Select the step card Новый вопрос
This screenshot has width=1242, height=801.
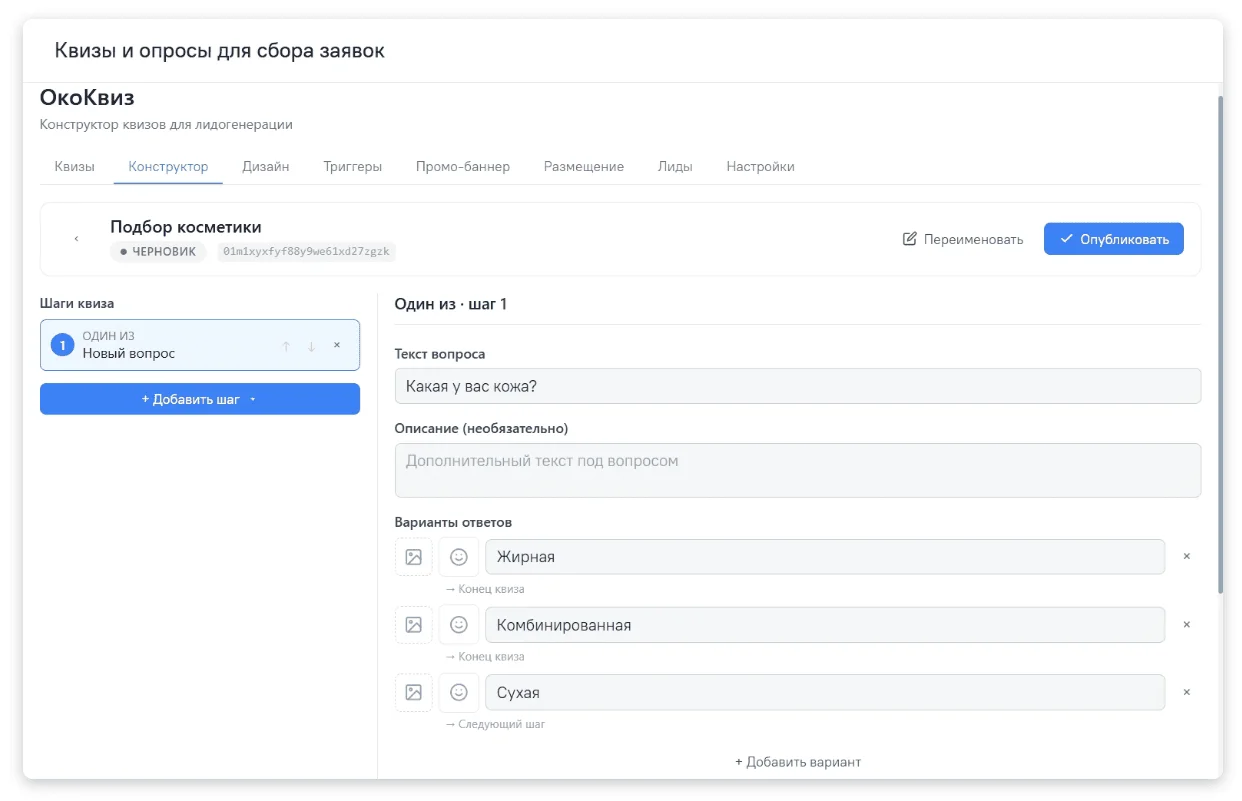point(200,345)
